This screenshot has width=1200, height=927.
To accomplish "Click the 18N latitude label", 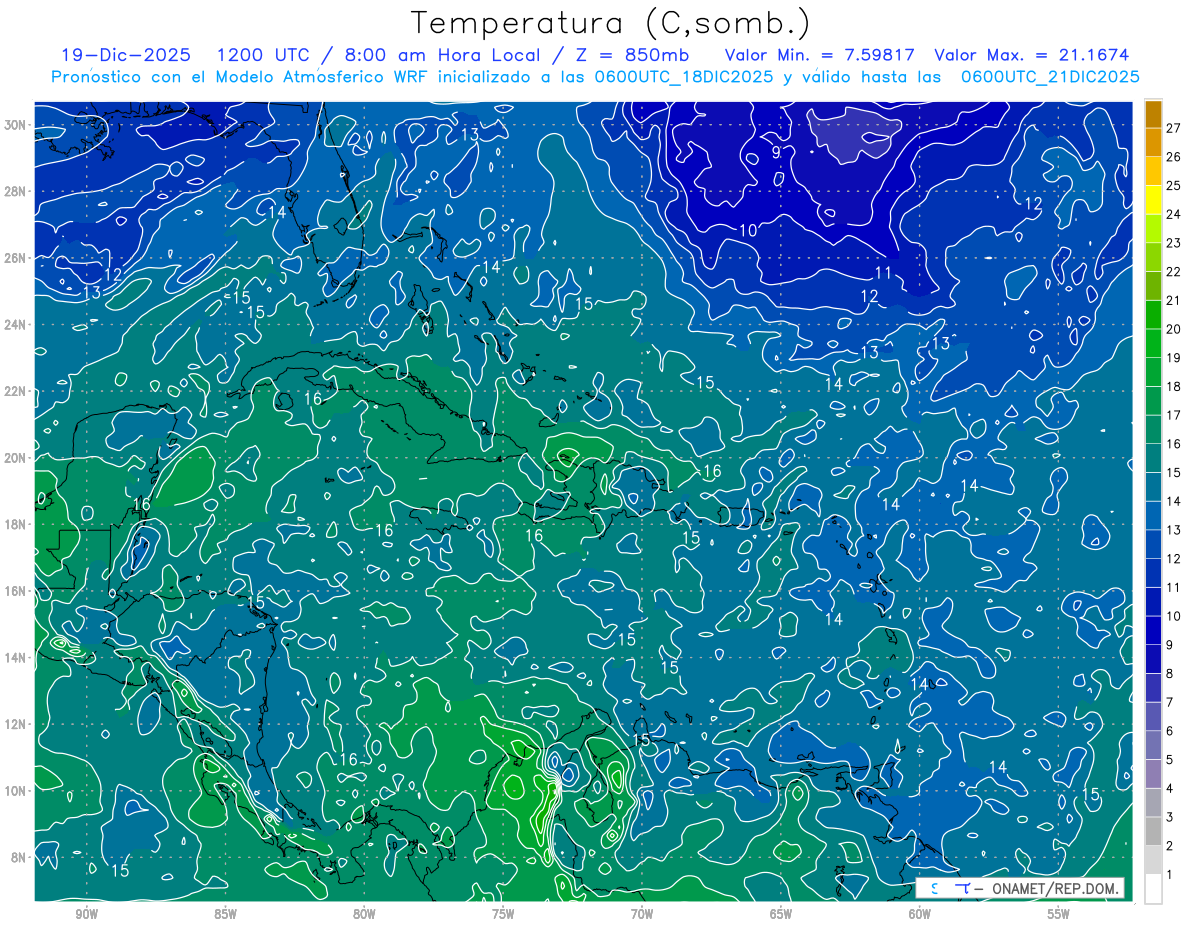I will [15, 524].
